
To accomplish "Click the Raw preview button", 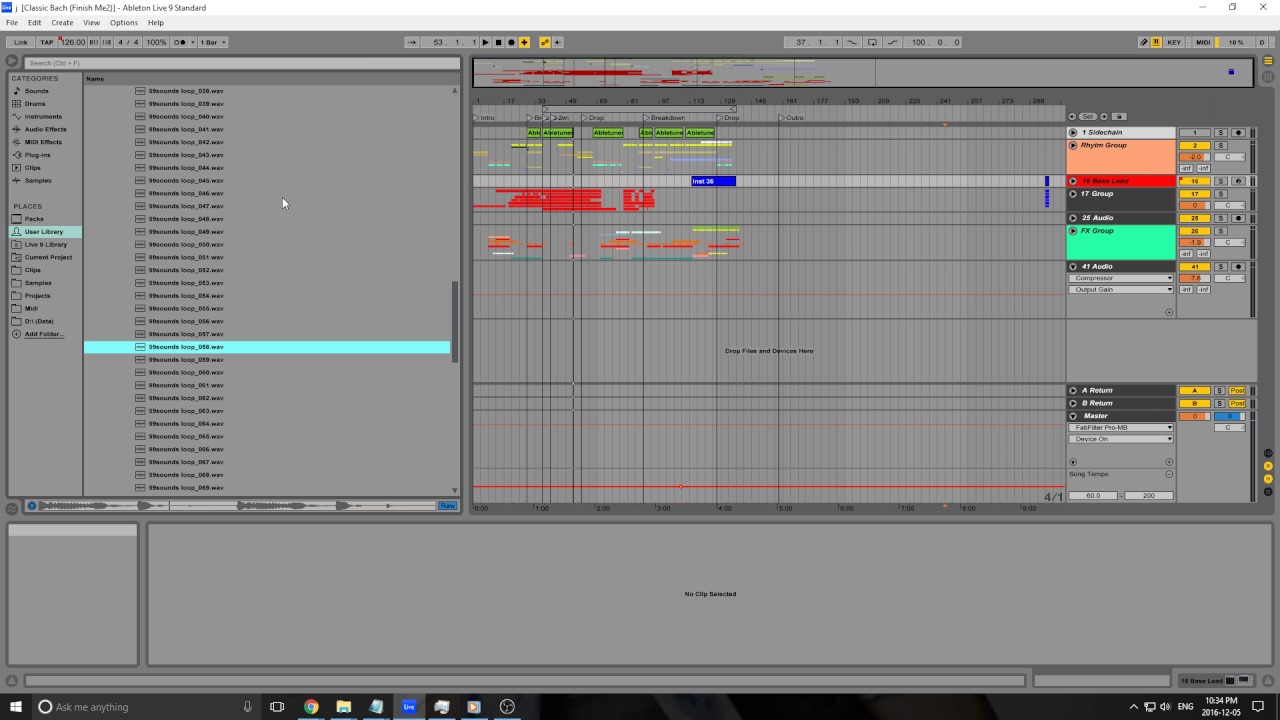I will click(x=447, y=506).
